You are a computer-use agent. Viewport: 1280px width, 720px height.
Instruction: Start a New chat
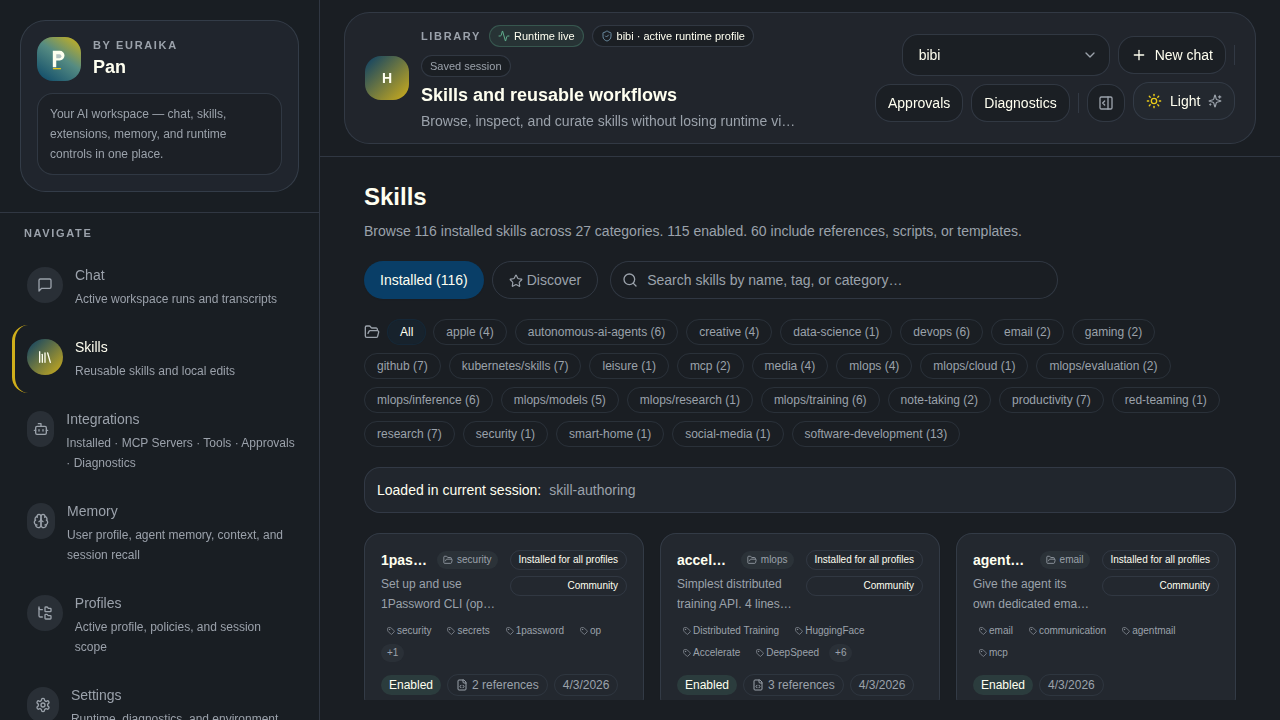[1172, 55]
